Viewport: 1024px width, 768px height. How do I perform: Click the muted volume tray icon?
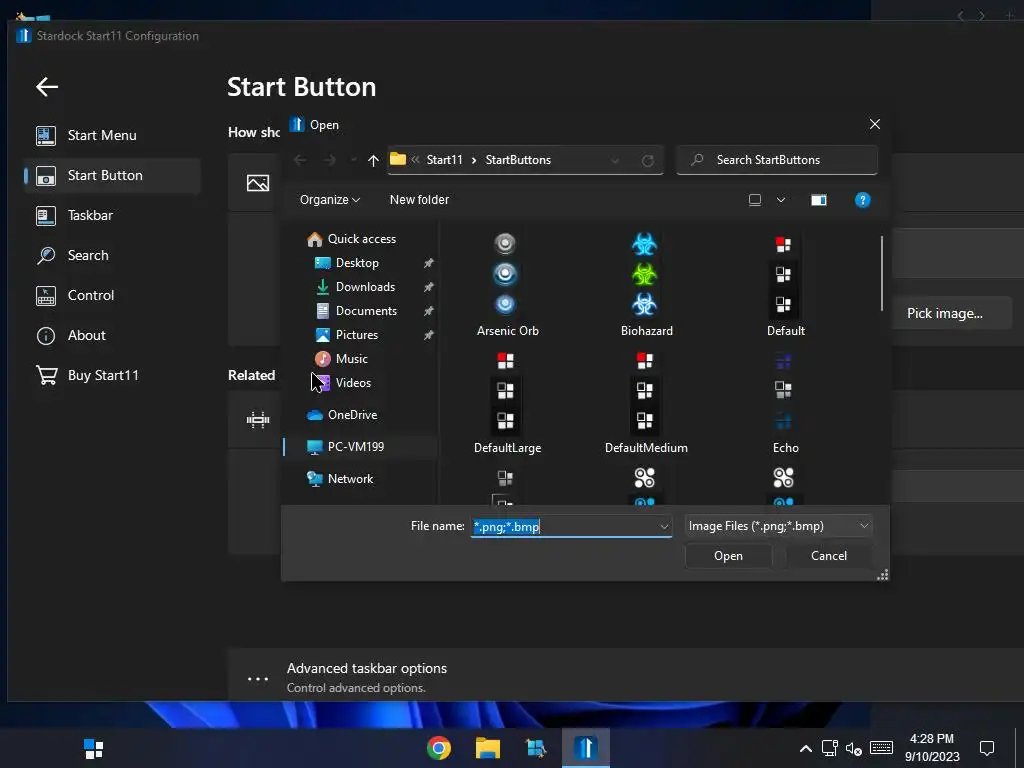pyautogui.click(x=854, y=748)
